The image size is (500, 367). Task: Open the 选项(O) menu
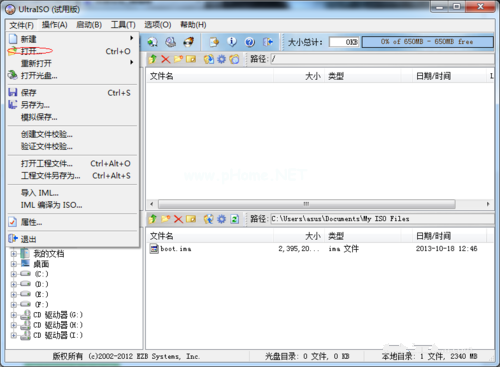click(158, 25)
